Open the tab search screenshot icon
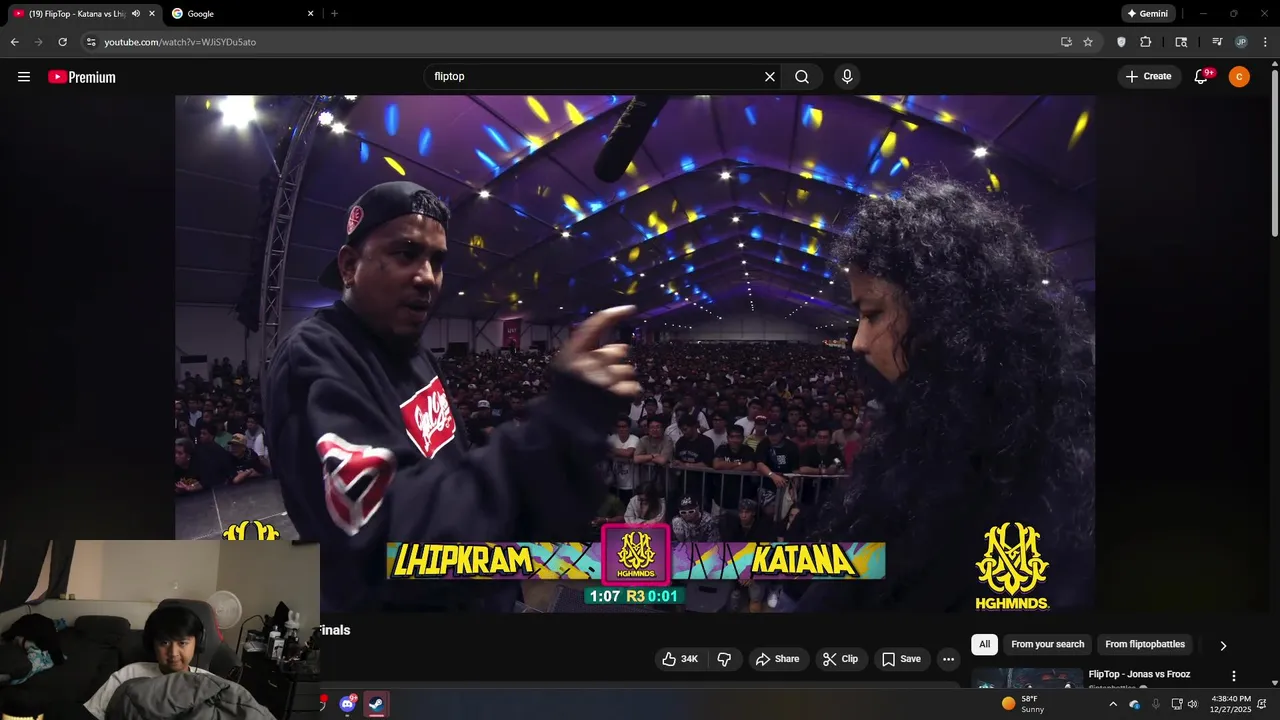 [x=1181, y=42]
